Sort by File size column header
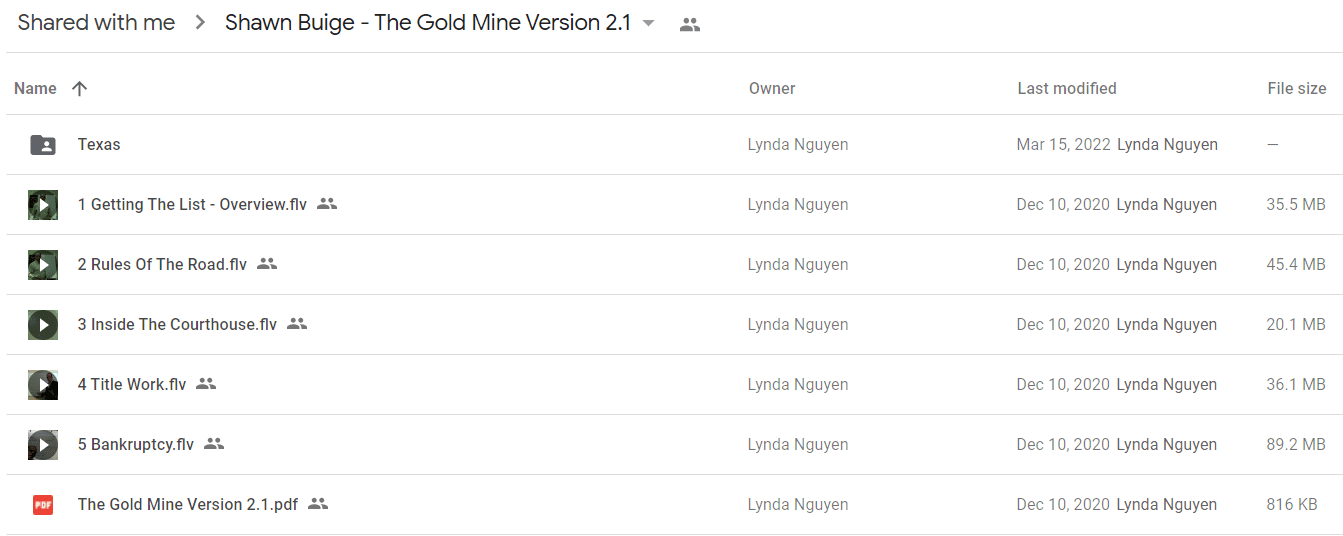 [1297, 88]
